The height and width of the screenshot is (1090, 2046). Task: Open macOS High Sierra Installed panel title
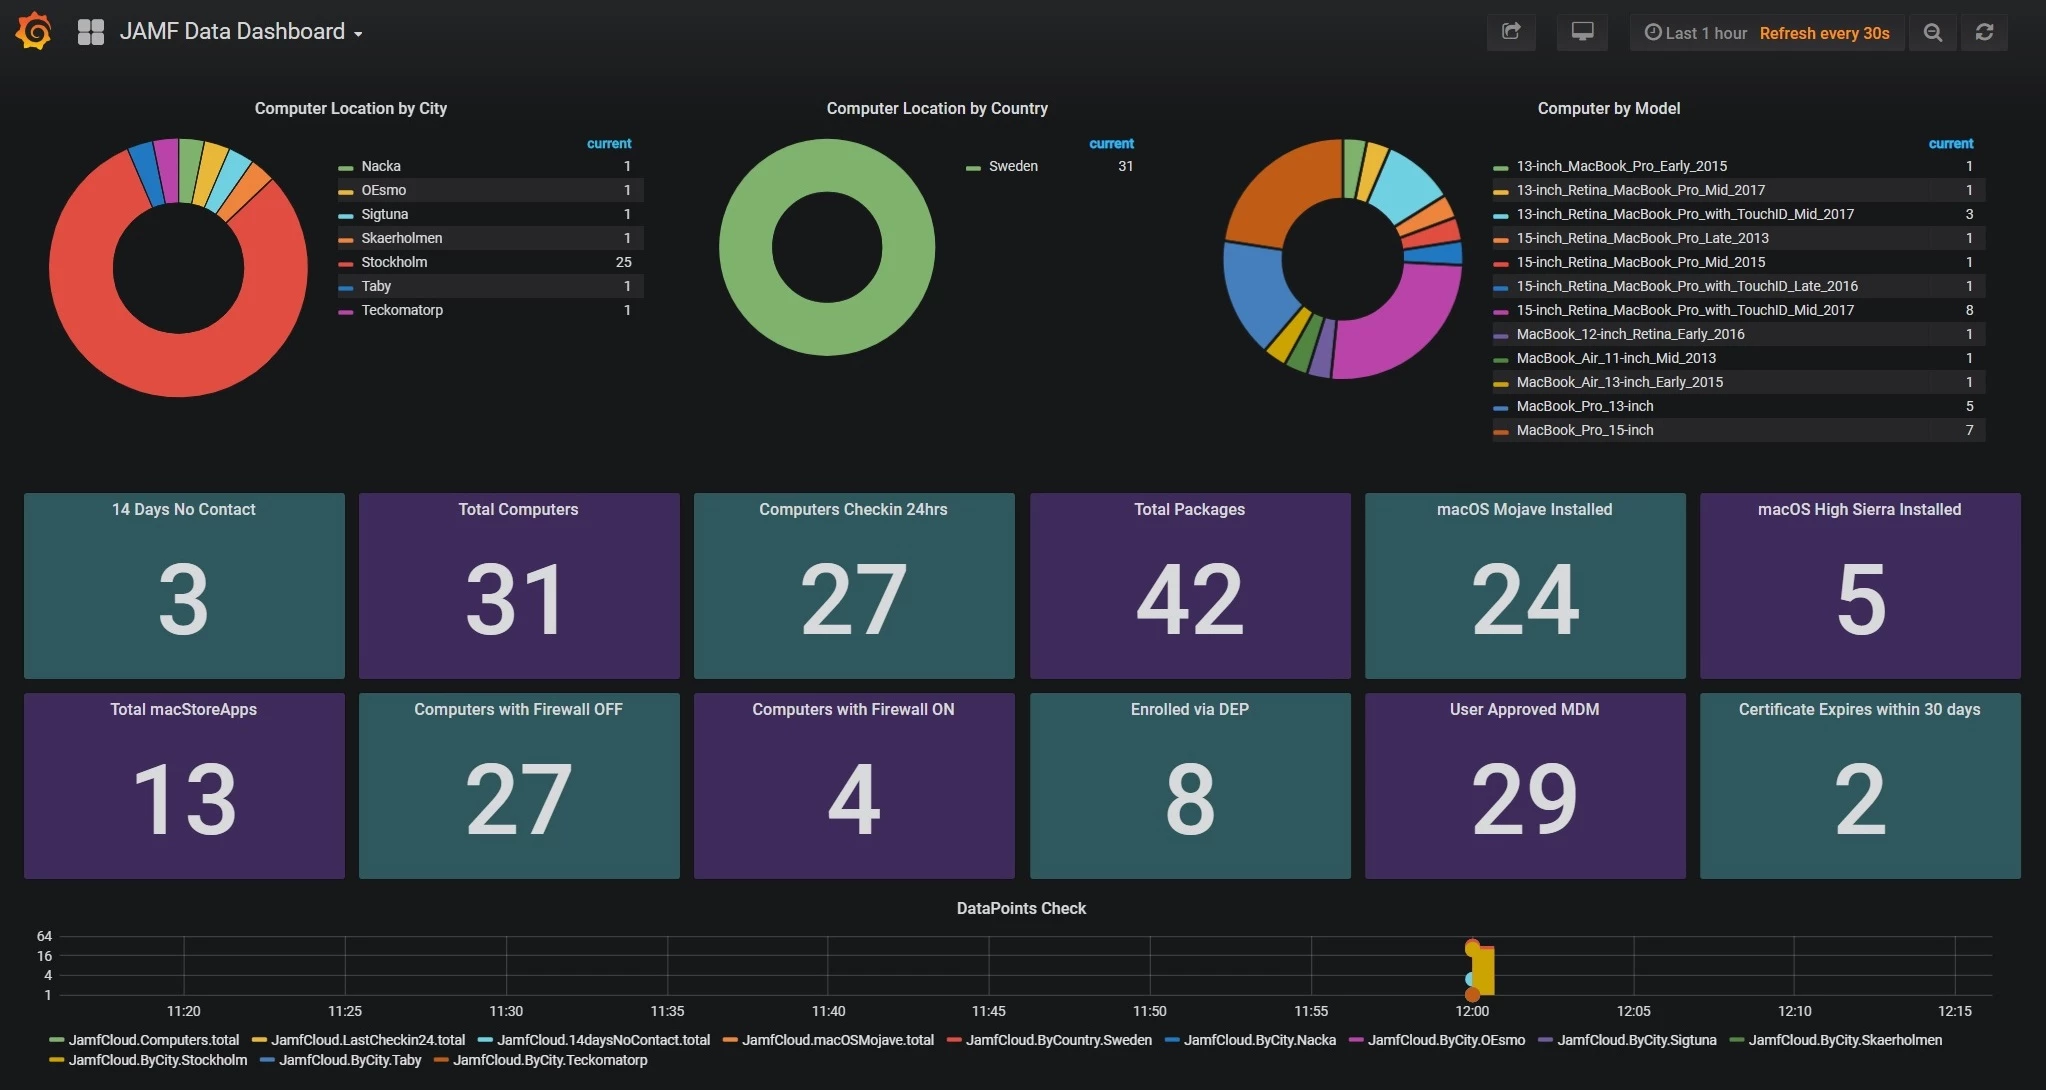pyautogui.click(x=1859, y=509)
